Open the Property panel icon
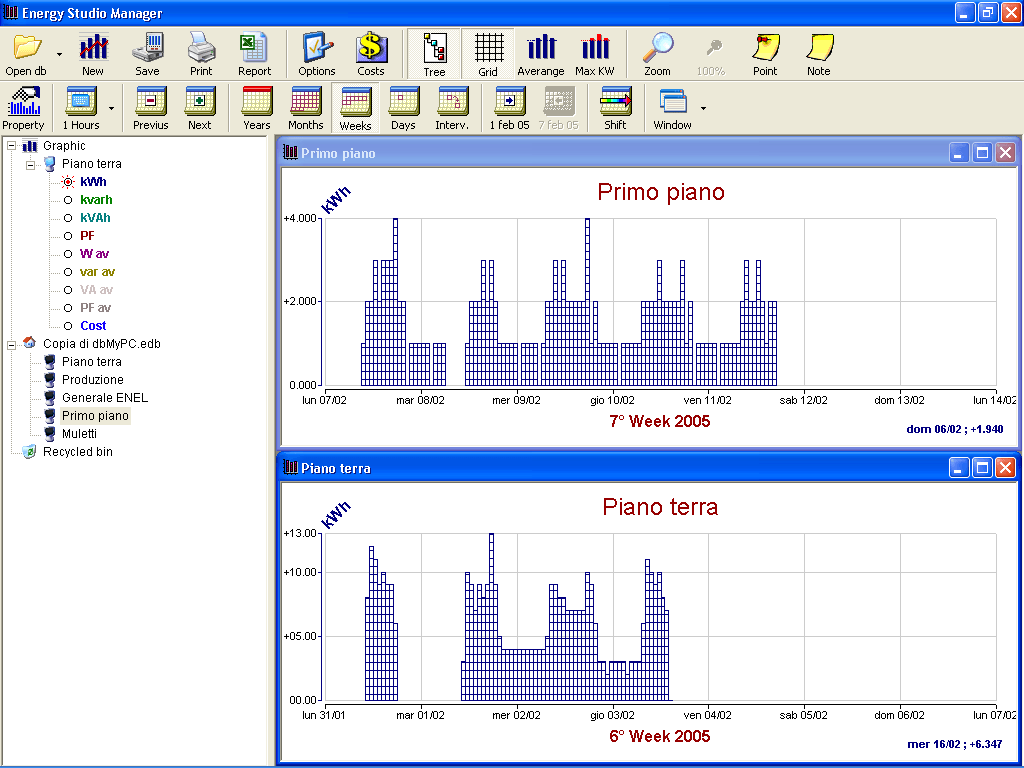This screenshot has width=1024, height=768. click(x=23, y=102)
